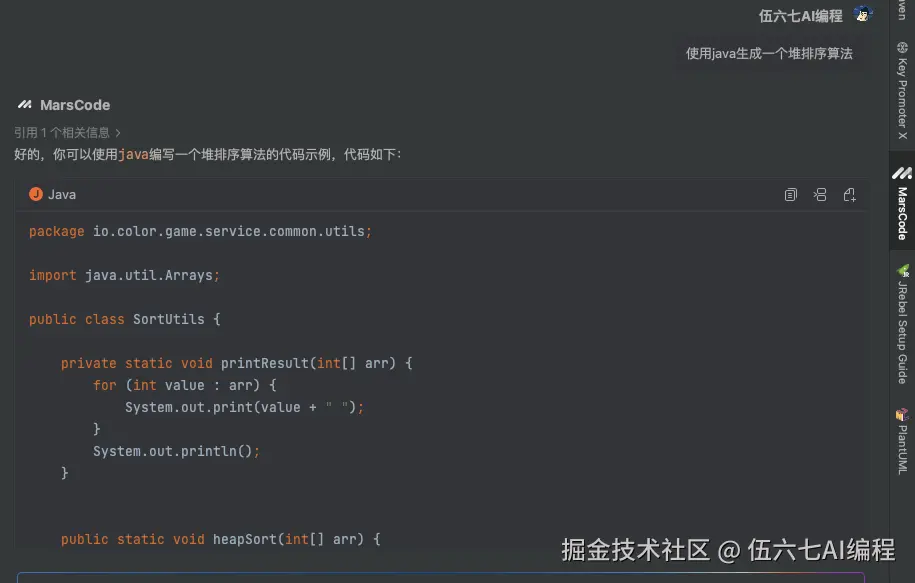Click the reply text 好的，你可以使用java编写
The image size is (915, 583).
tap(207, 155)
